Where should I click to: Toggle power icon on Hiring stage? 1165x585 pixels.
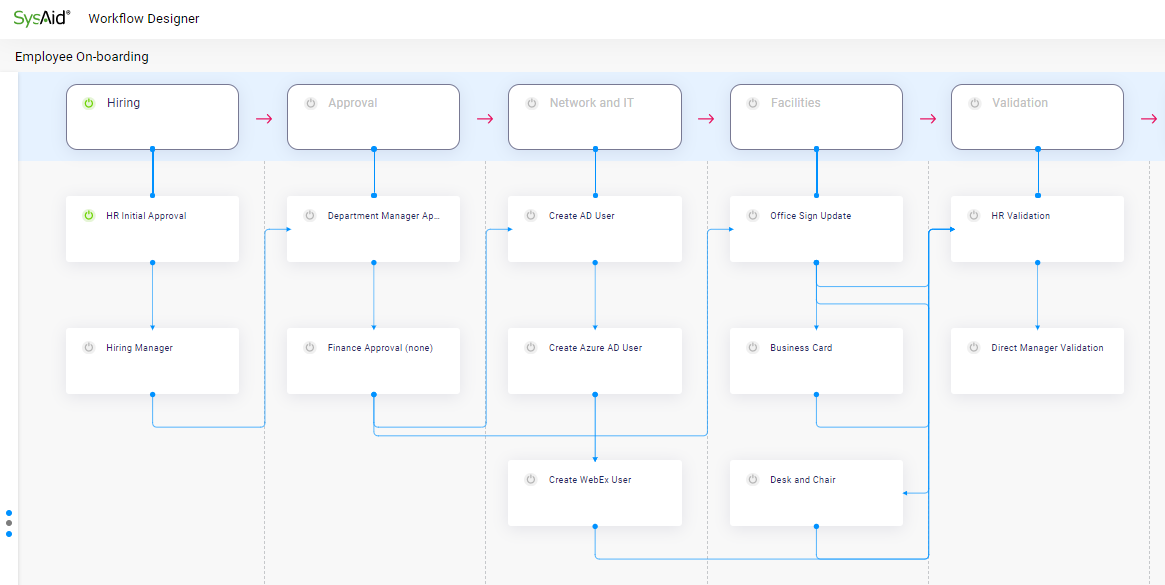[88, 103]
